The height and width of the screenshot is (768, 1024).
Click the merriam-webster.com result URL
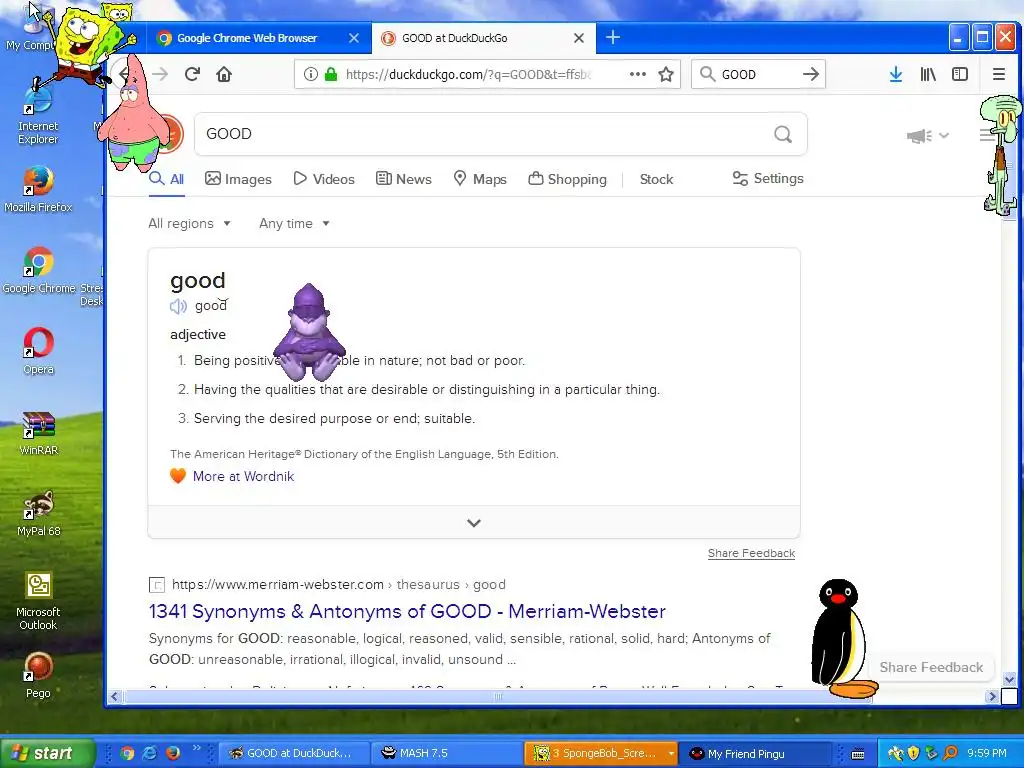[338, 584]
